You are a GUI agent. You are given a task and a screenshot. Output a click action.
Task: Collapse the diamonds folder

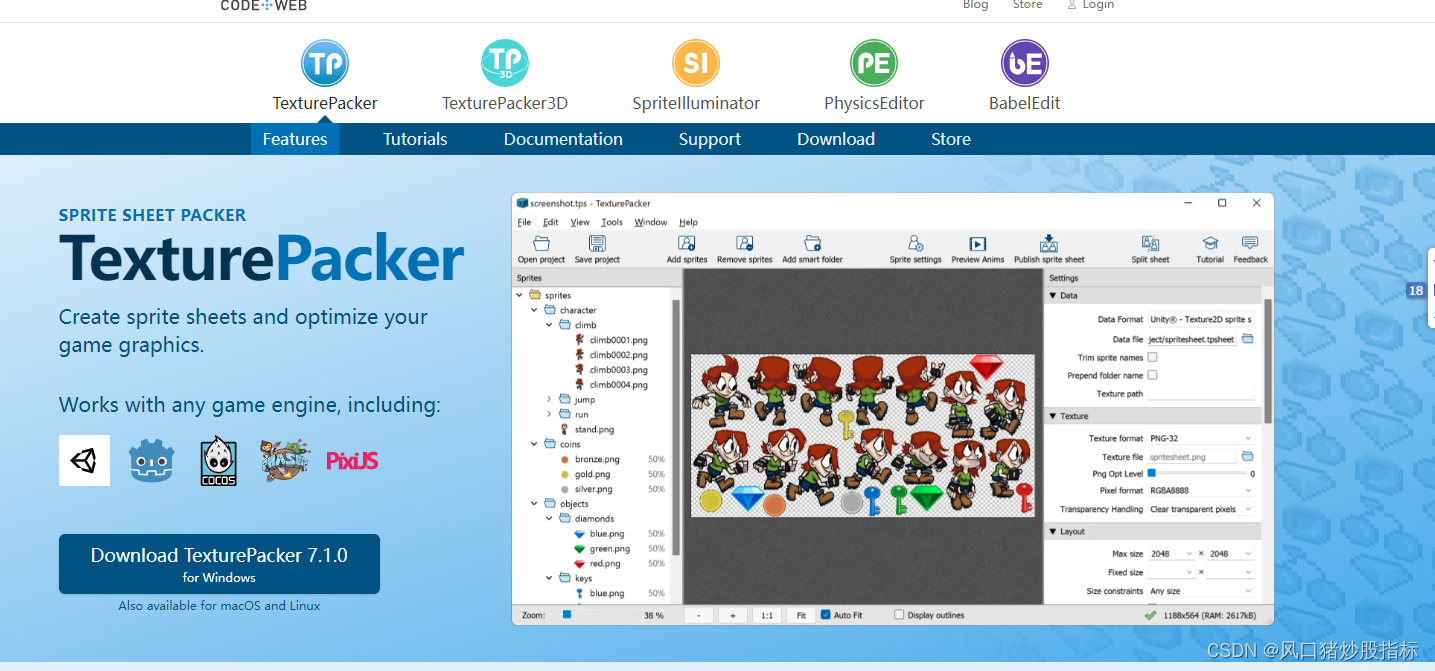click(x=549, y=518)
